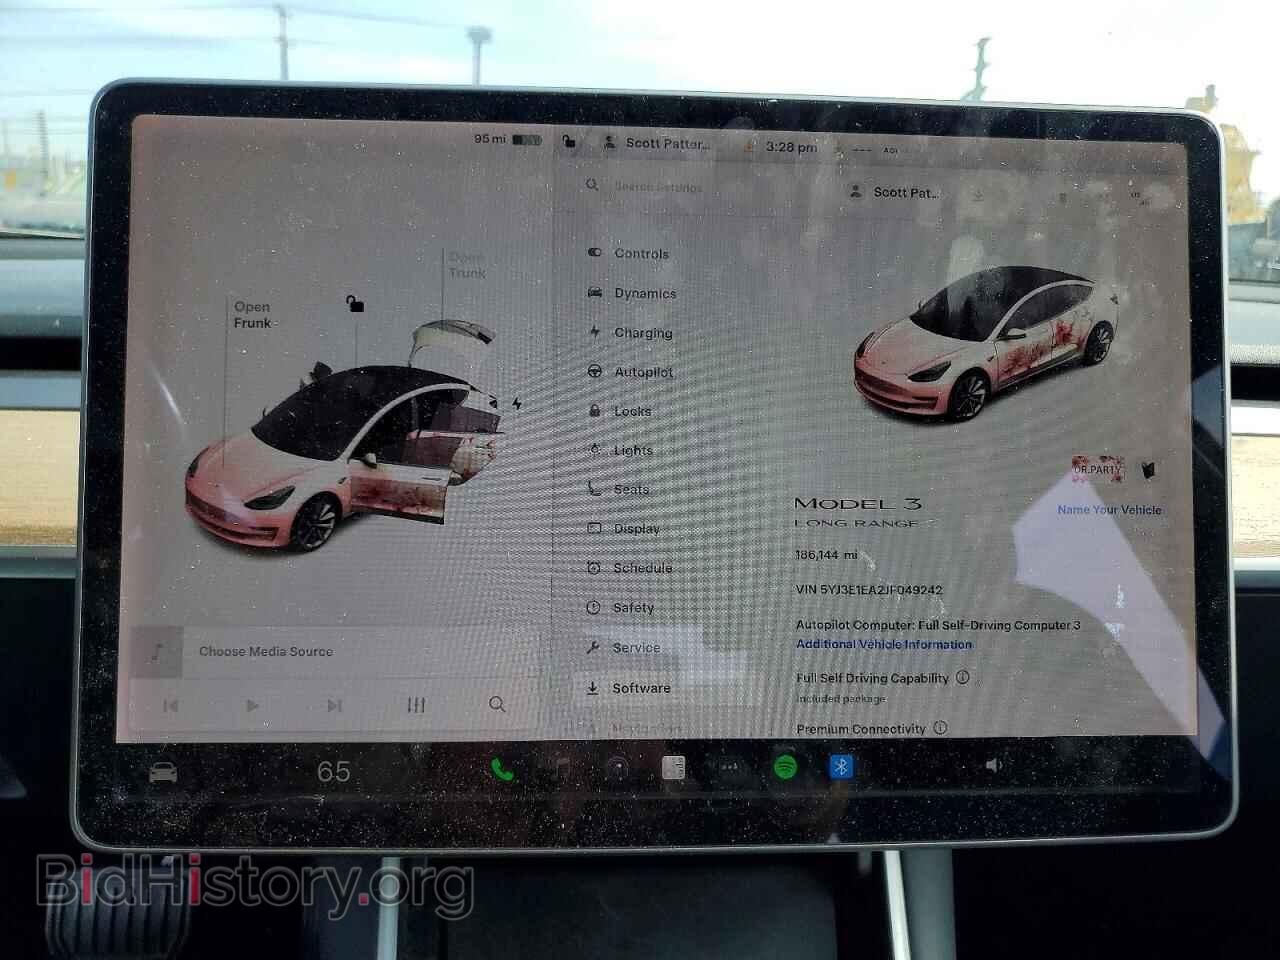Screen dimensions: 1280x960
Task: Tap the vehicle image in Software panel
Action: point(985,343)
